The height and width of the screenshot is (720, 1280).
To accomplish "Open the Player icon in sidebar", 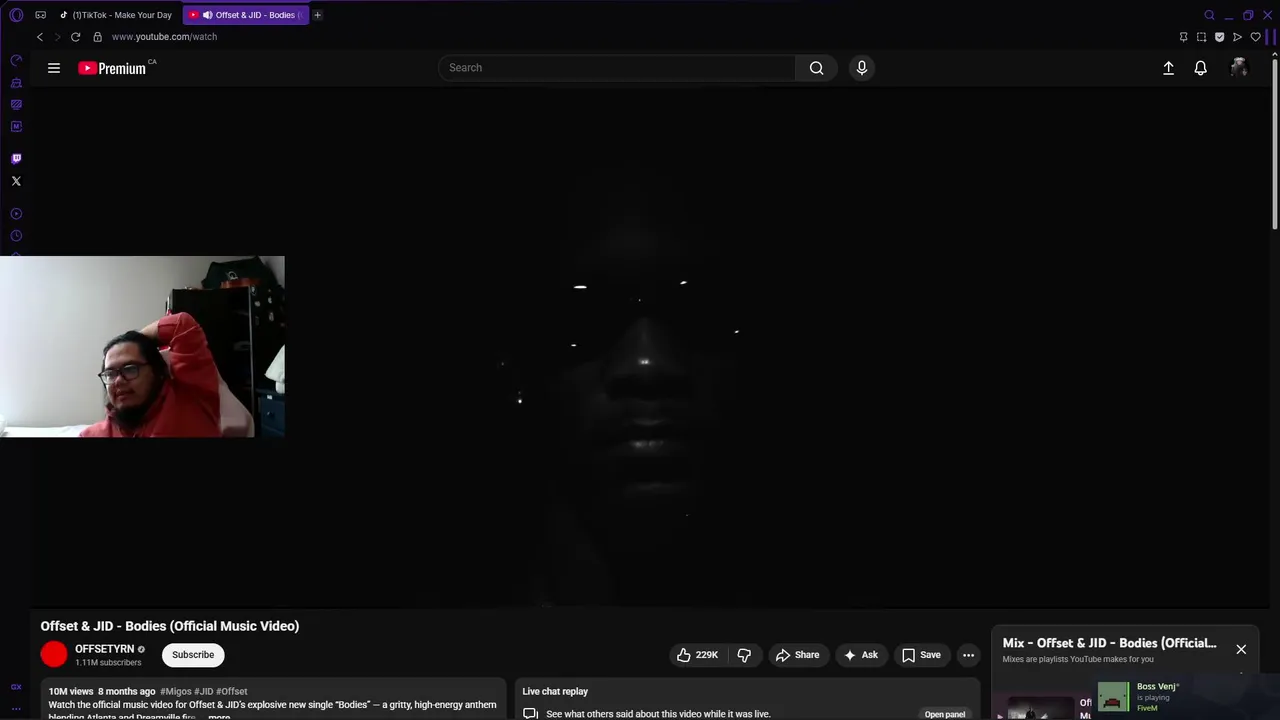I will (16, 214).
